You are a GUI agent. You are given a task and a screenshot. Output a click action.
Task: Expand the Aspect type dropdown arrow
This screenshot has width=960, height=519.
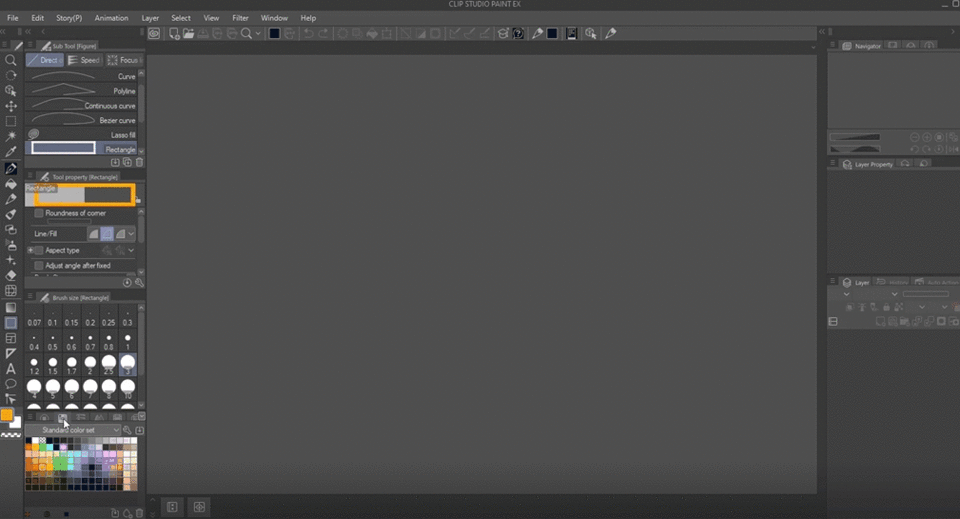[x=131, y=250]
